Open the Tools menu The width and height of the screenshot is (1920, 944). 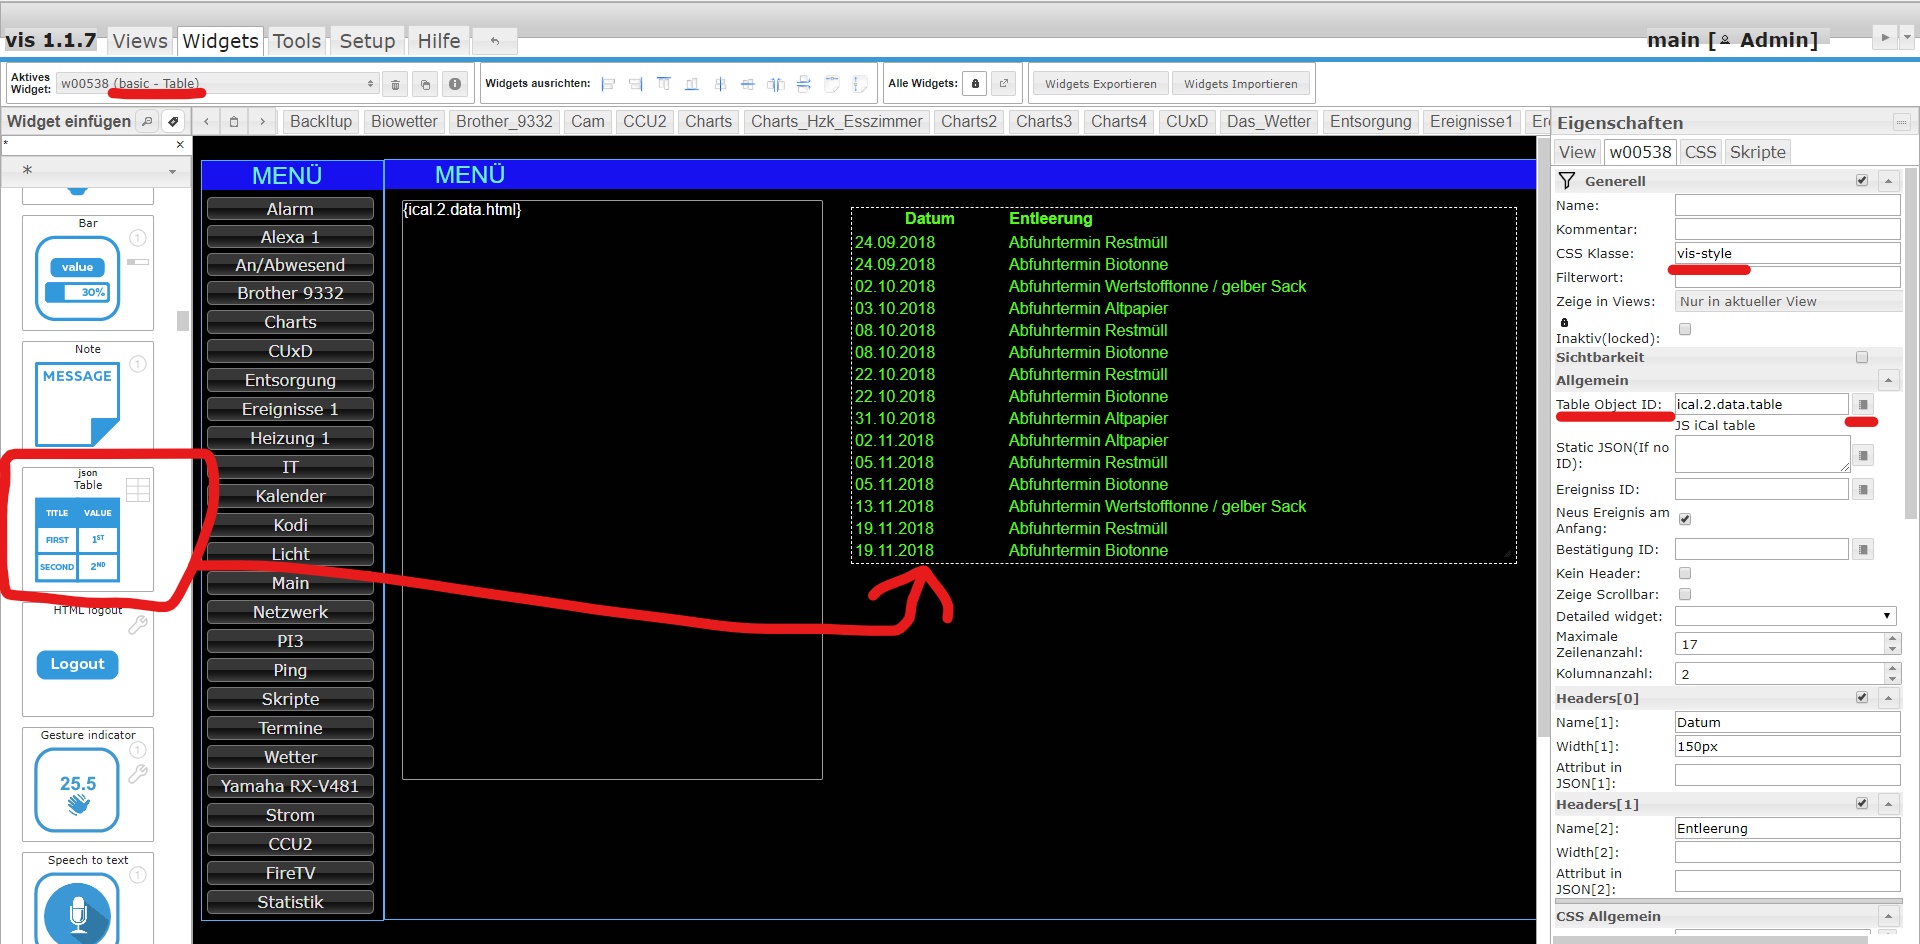297,40
